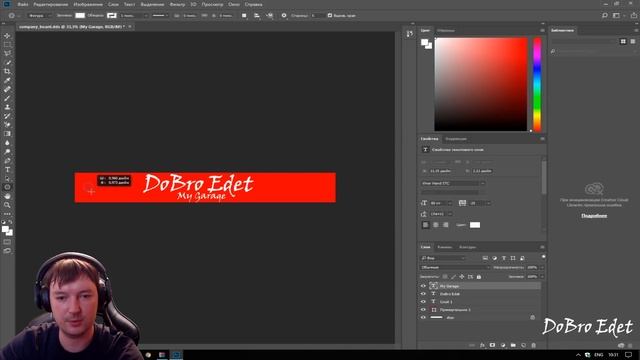Hide the background layer
The width and height of the screenshot is (640, 360).
tap(423, 317)
